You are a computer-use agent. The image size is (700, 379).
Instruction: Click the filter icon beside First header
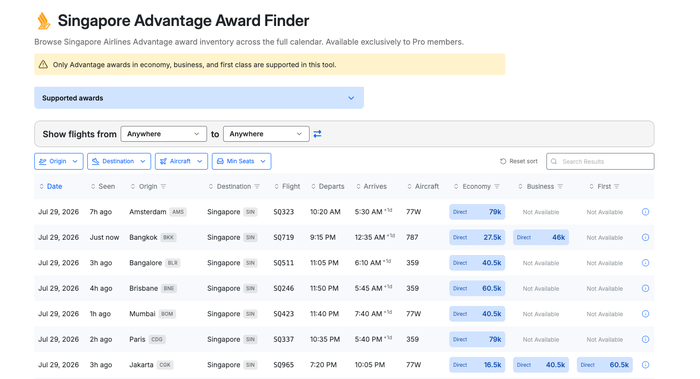click(x=617, y=187)
